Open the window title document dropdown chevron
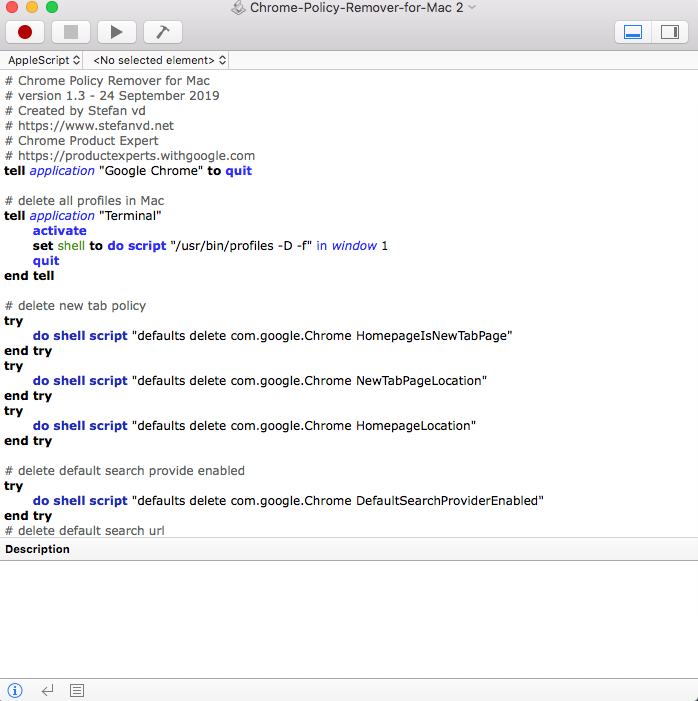This screenshot has height=701, width=698. (x=472, y=7)
